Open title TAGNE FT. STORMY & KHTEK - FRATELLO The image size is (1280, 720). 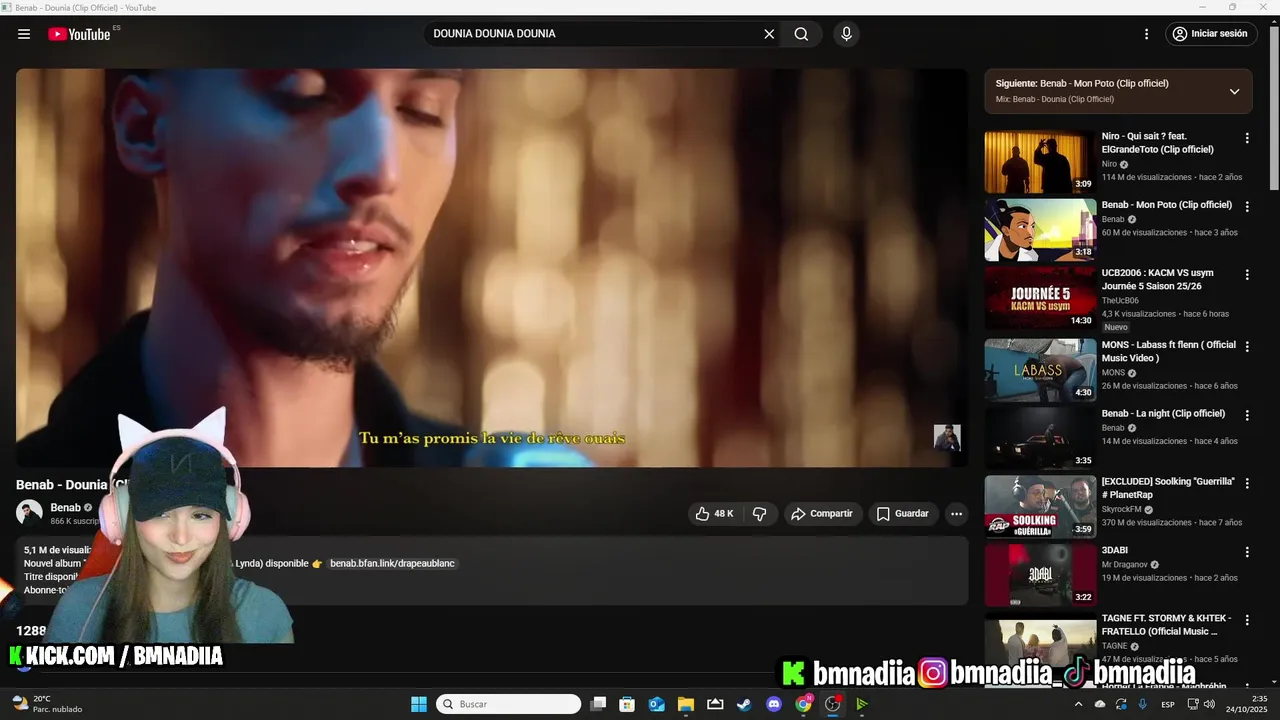point(1167,625)
